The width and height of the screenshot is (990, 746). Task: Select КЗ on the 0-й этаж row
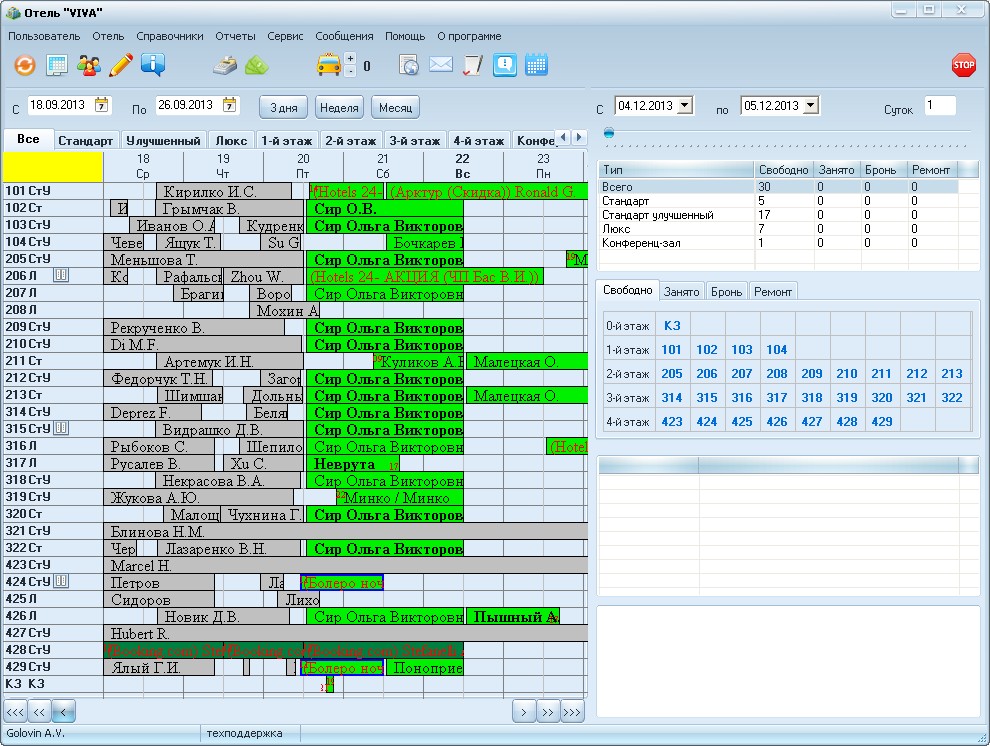pyautogui.click(x=672, y=326)
